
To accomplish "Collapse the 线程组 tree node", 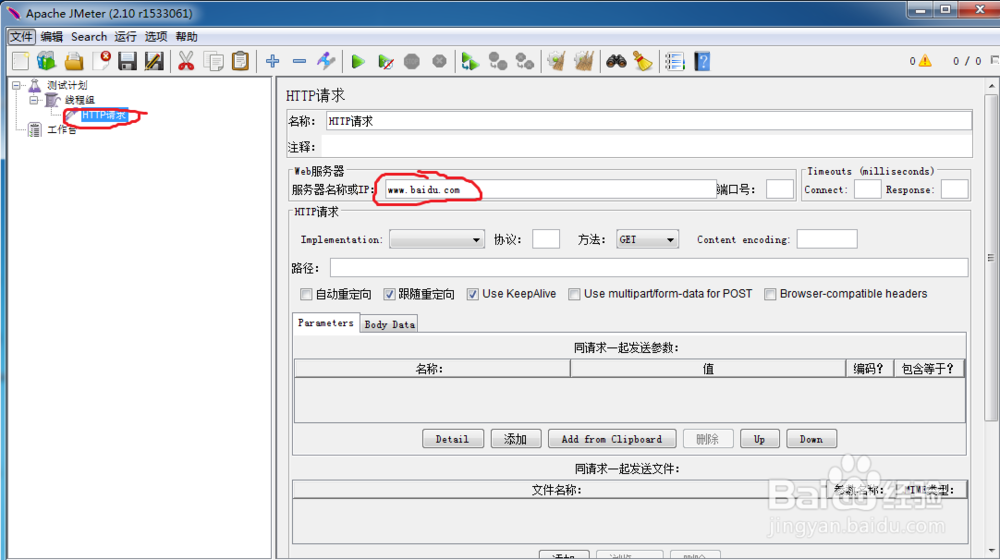I will pyautogui.click(x=34, y=100).
